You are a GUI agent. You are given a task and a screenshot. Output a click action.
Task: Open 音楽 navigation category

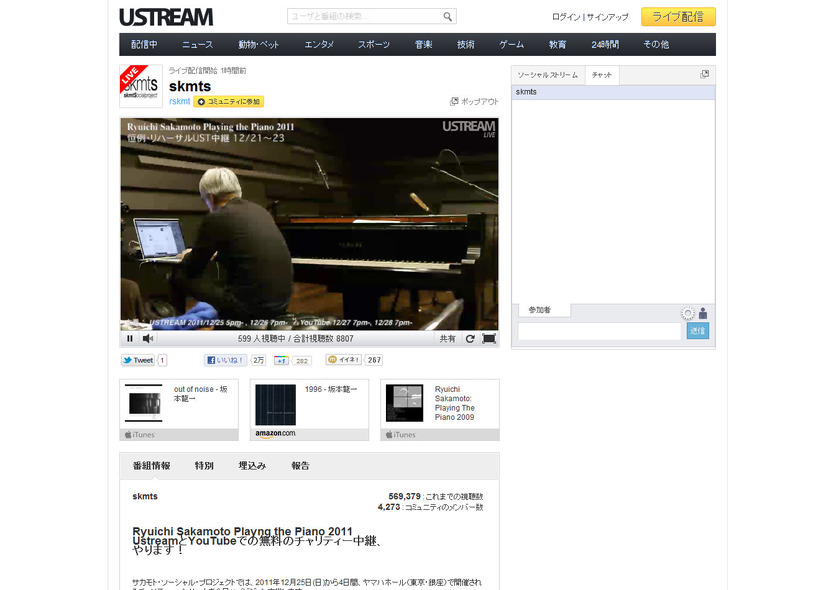tap(424, 45)
